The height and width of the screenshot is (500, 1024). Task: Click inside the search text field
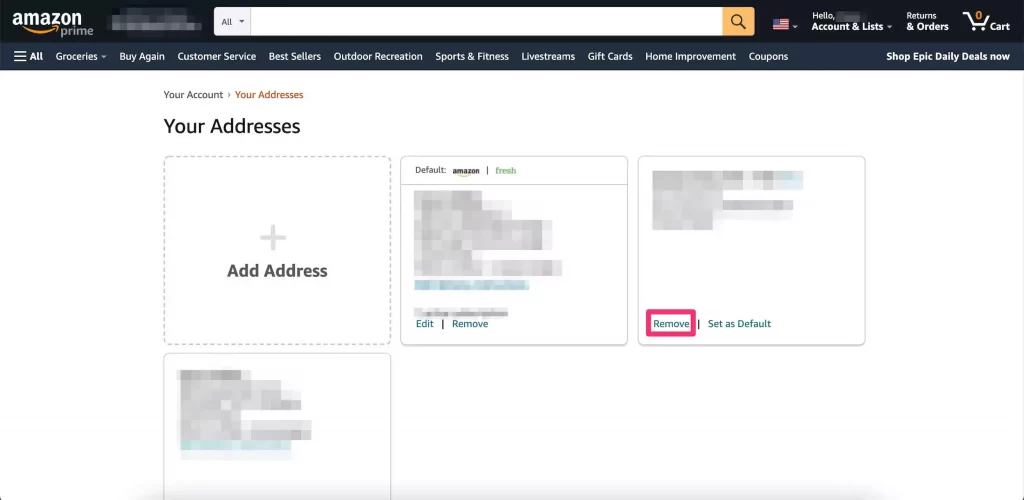(485, 21)
